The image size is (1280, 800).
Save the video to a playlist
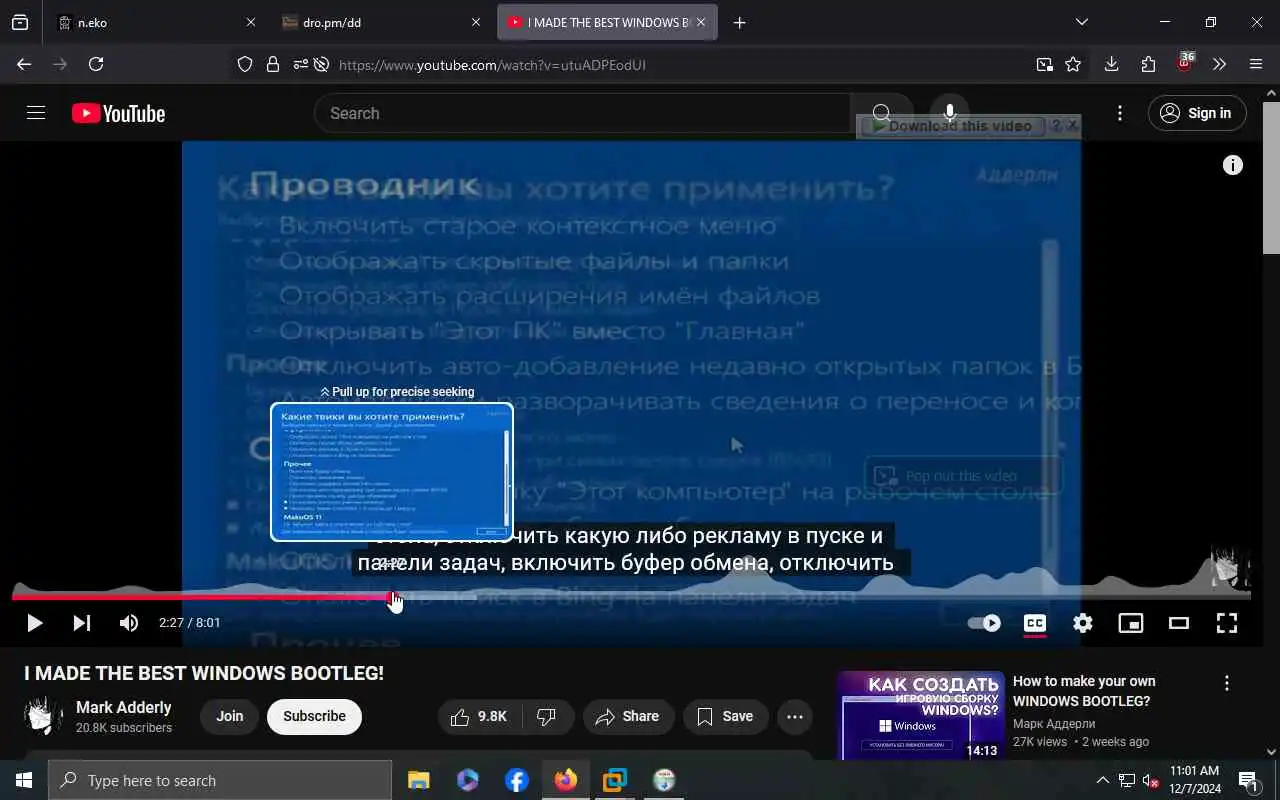[725, 716]
